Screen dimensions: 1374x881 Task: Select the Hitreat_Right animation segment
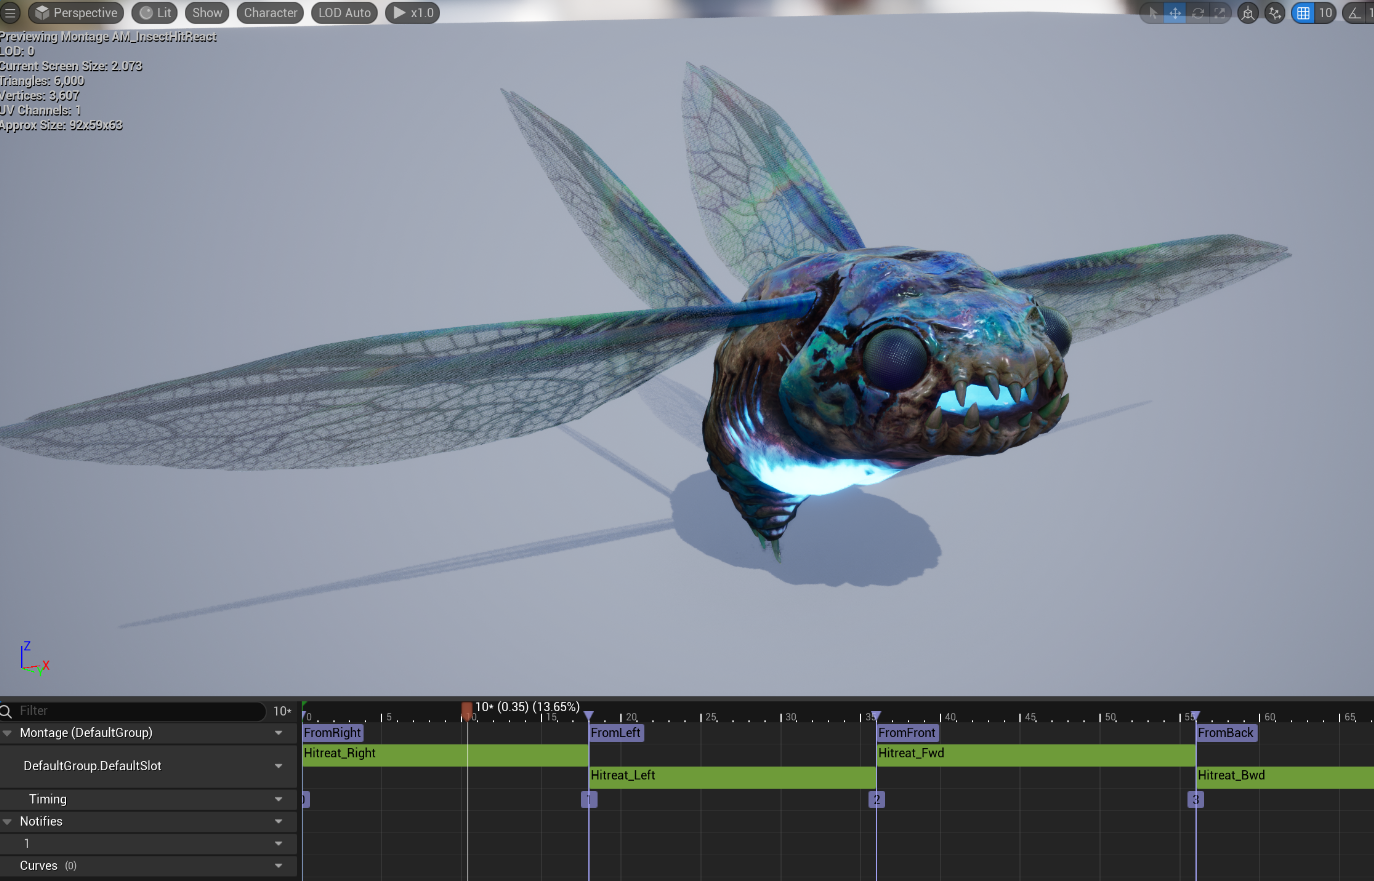point(445,755)
